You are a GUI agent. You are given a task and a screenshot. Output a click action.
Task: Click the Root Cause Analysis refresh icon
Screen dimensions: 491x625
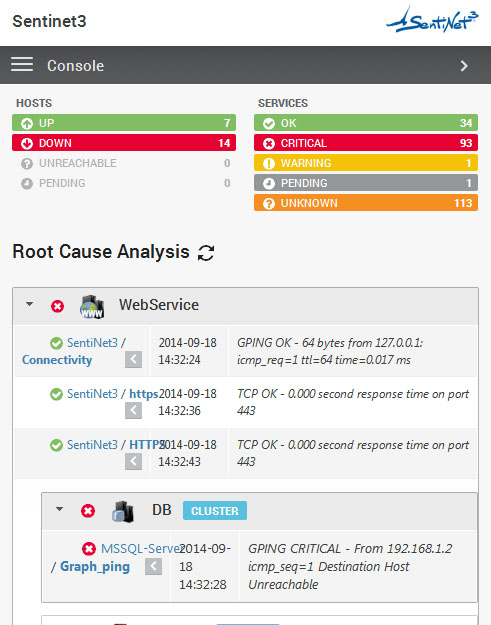[206, 253]
